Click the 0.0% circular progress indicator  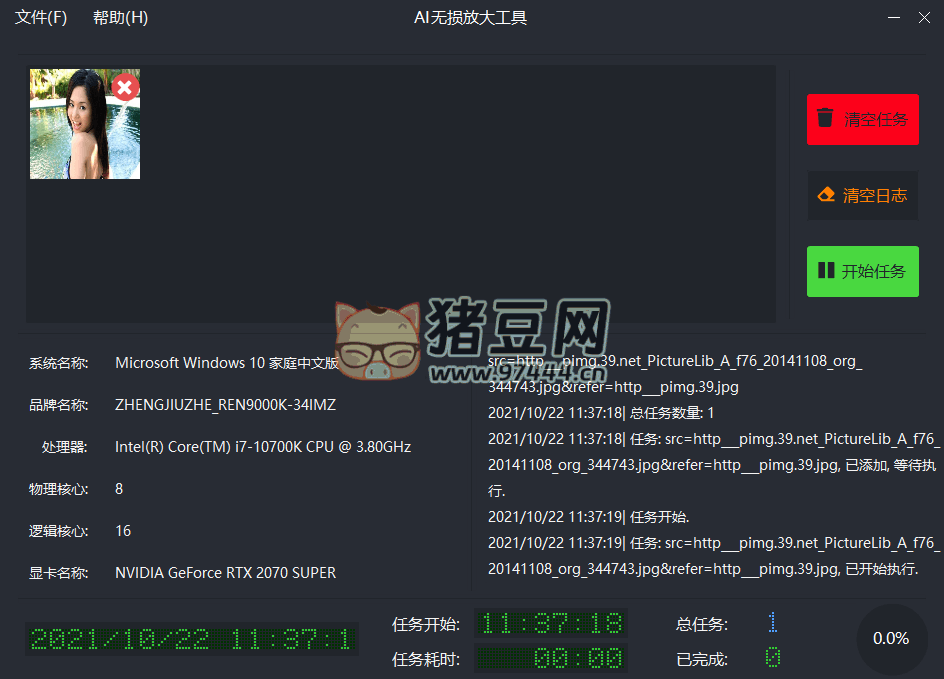[x=891, y=638]
